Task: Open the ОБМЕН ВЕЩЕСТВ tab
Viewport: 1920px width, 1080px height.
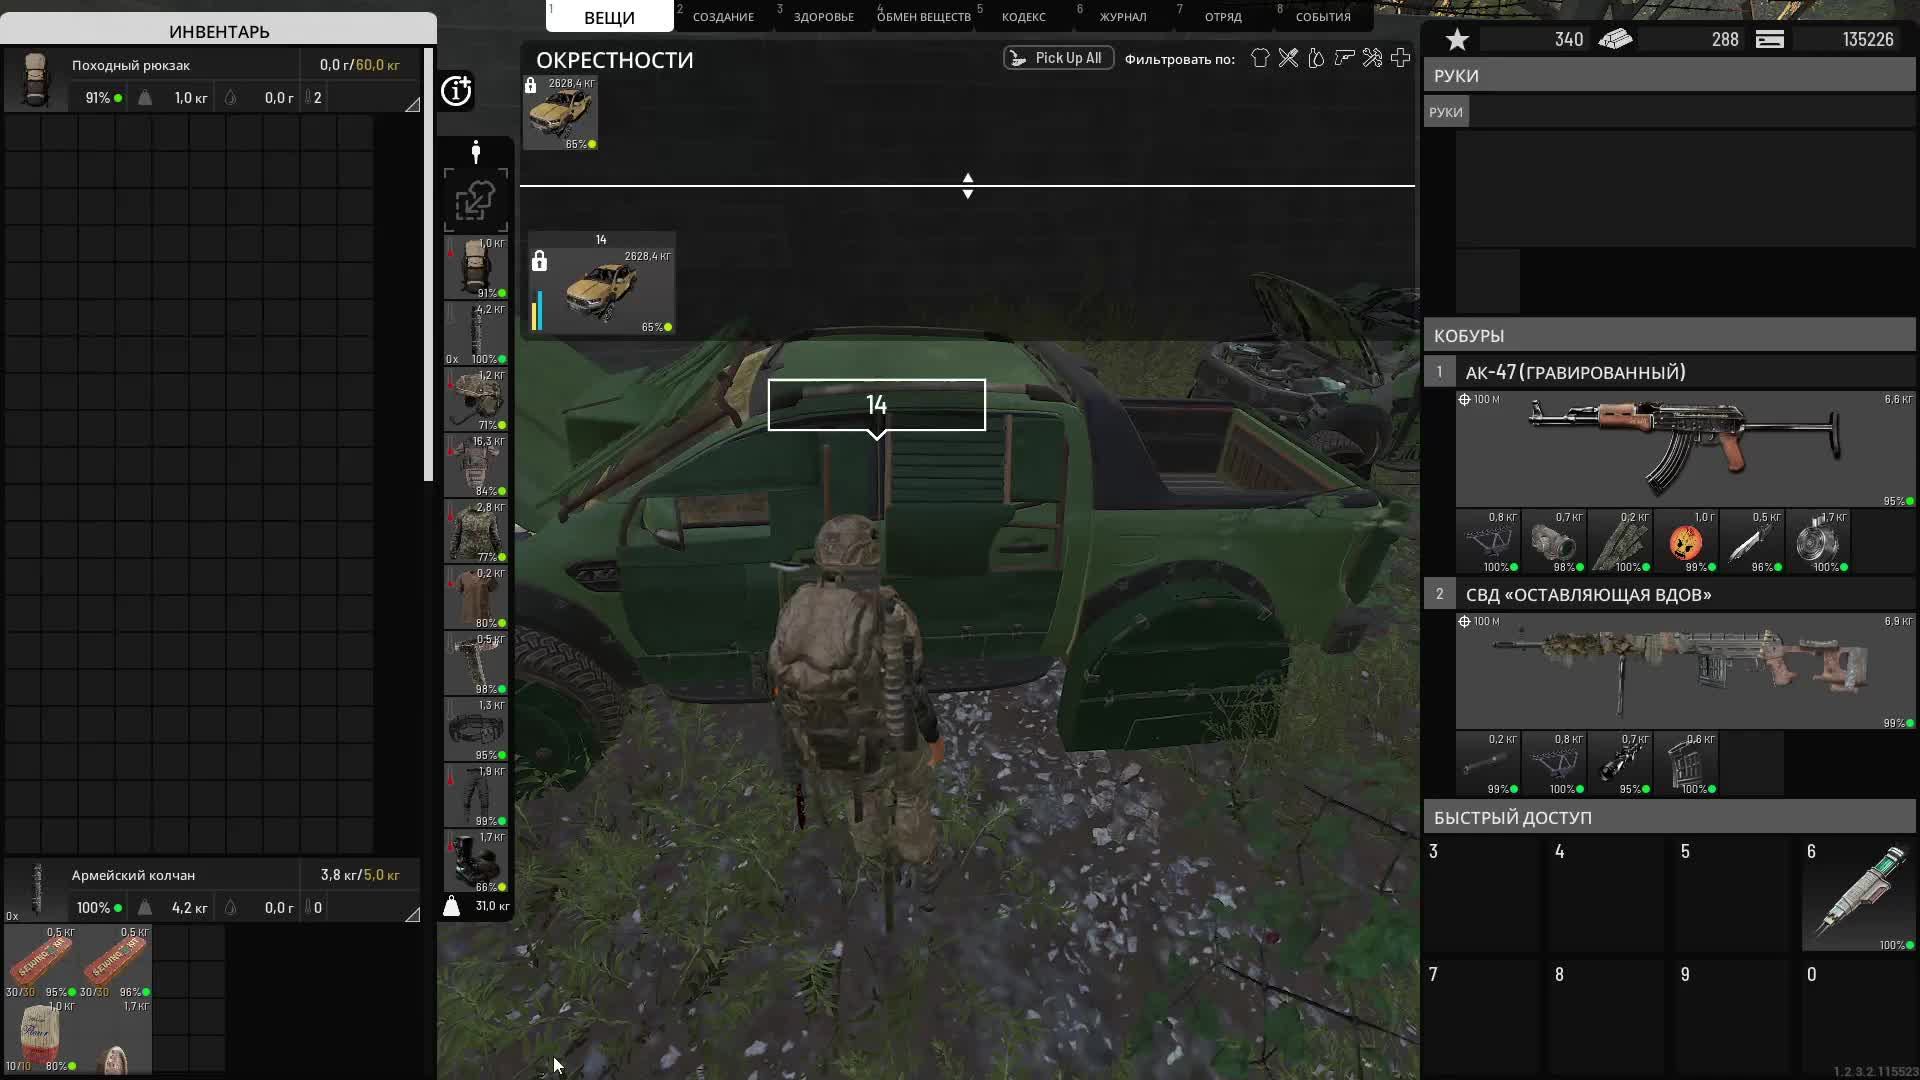Action: point(923,17)
